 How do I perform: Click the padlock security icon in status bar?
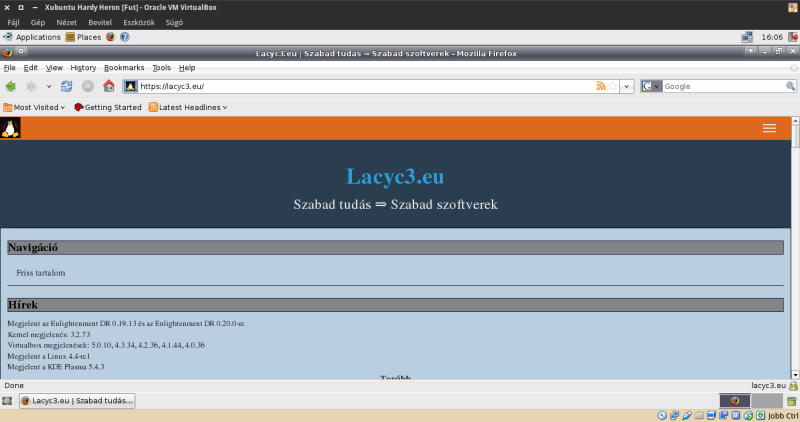[x=793, y=386]
